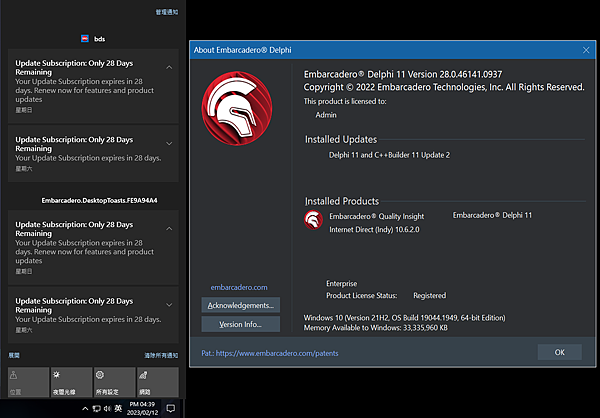Viewport: 600px width, 418px height.
Task: Open 所有設定 all settings quick action
Action: pyautogui.click(x=115, y=382)
